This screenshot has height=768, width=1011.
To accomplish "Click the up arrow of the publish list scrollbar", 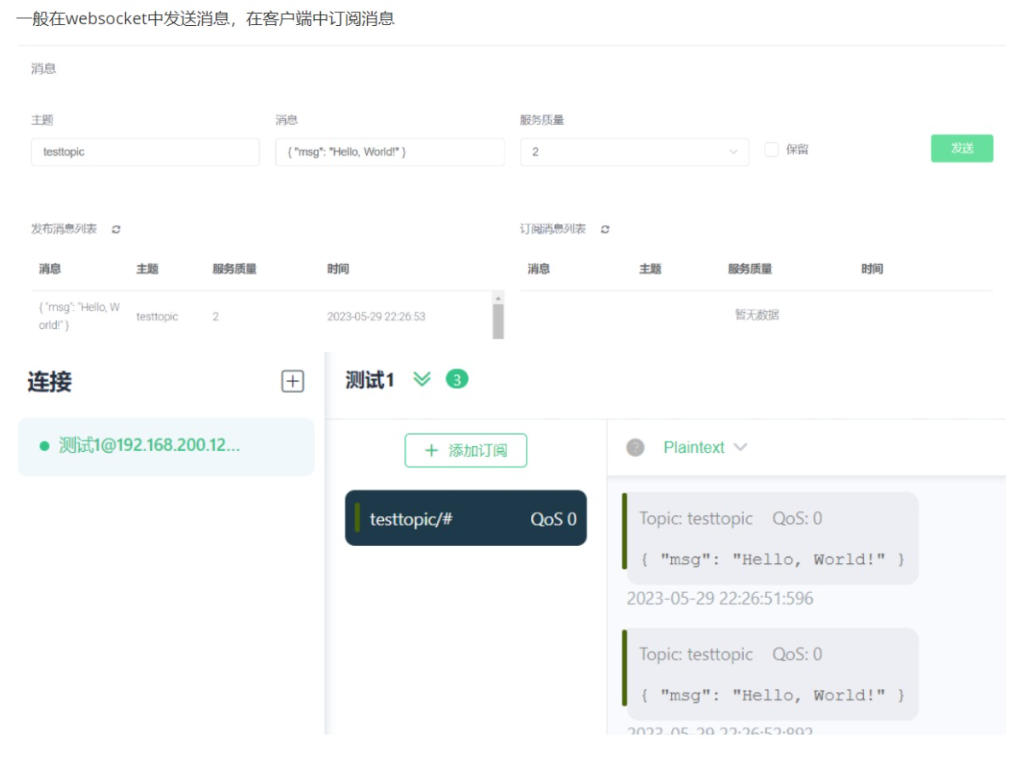I will 497,297.
